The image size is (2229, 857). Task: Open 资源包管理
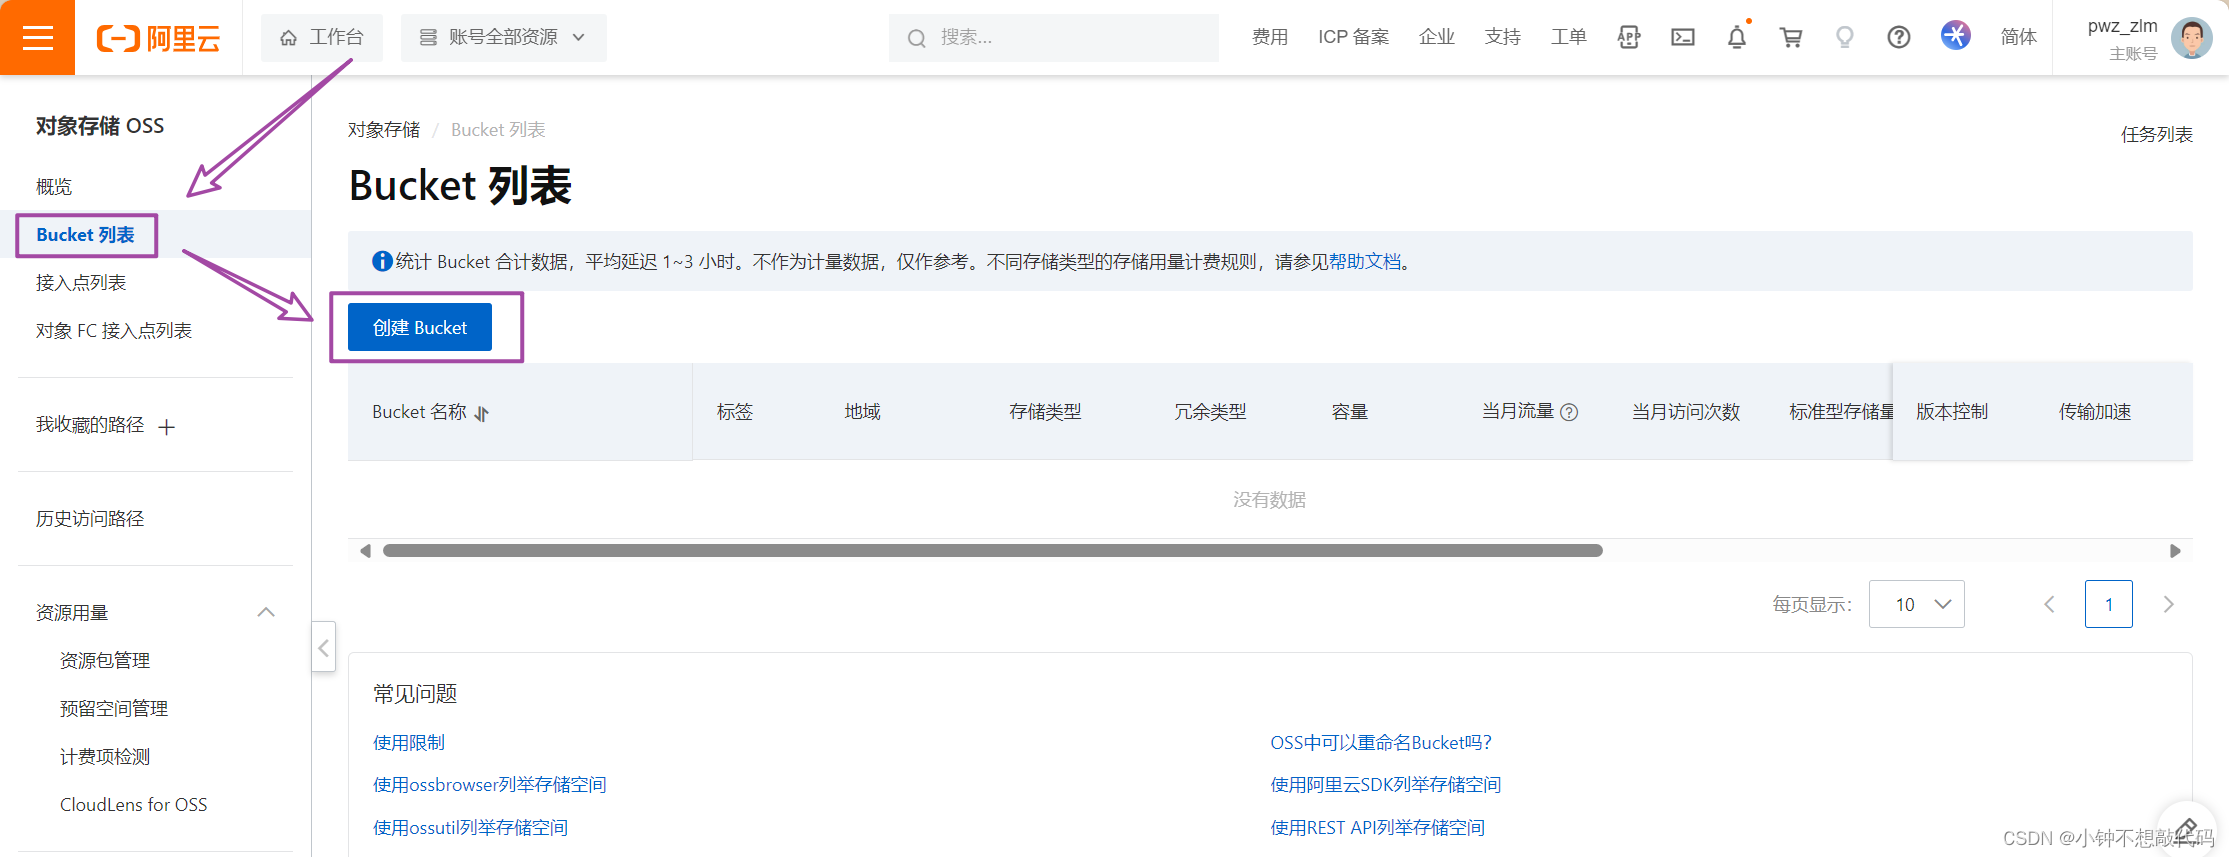(105, 661)
